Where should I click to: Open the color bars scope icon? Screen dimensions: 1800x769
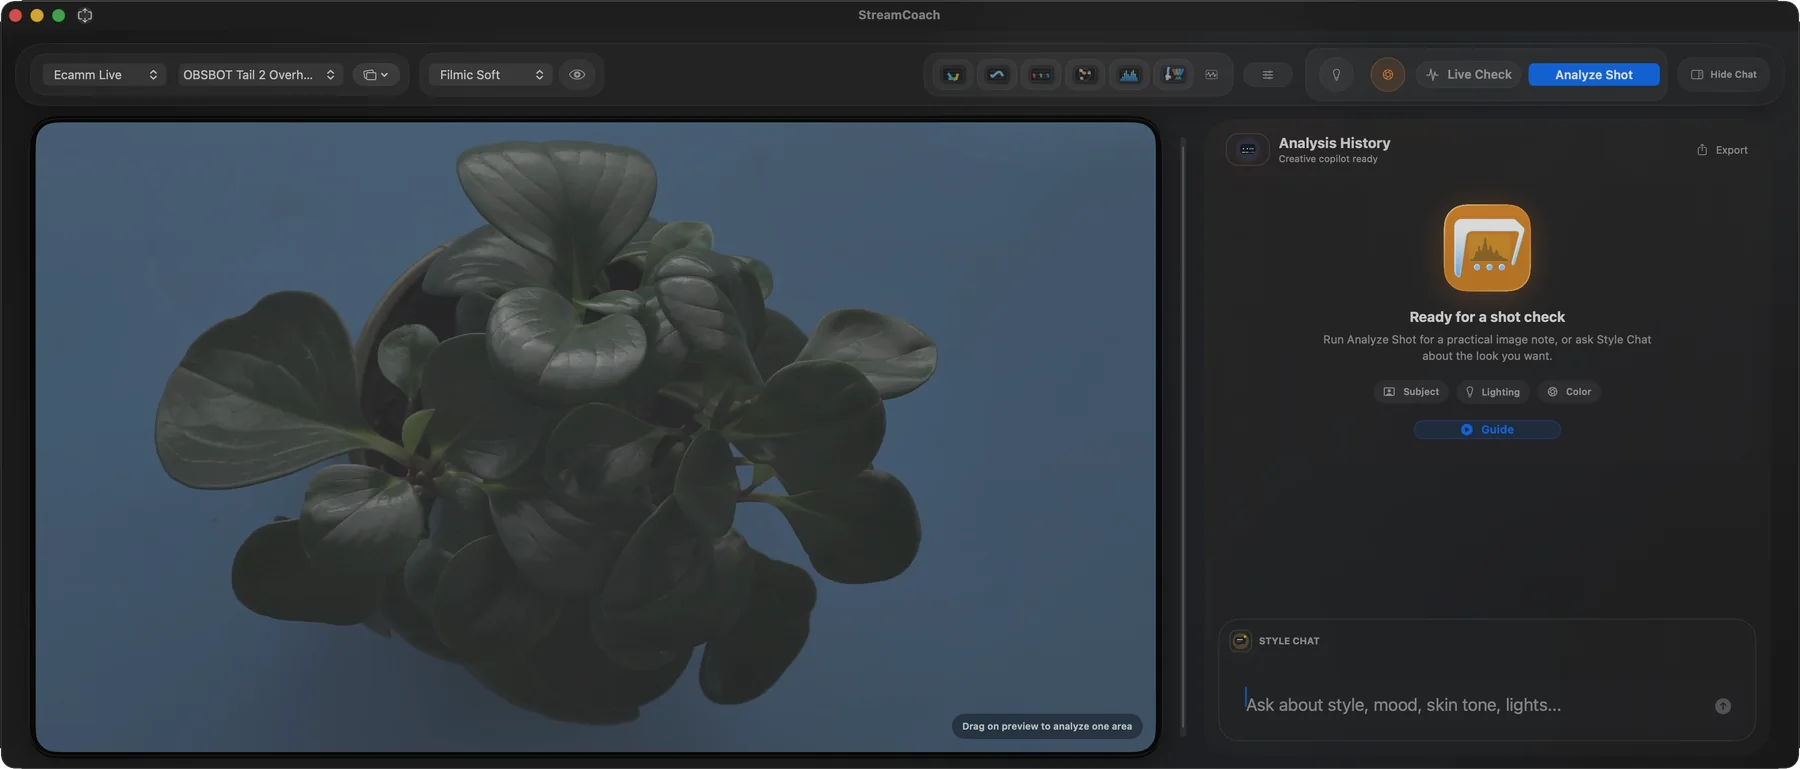[x=1174, y=75]
